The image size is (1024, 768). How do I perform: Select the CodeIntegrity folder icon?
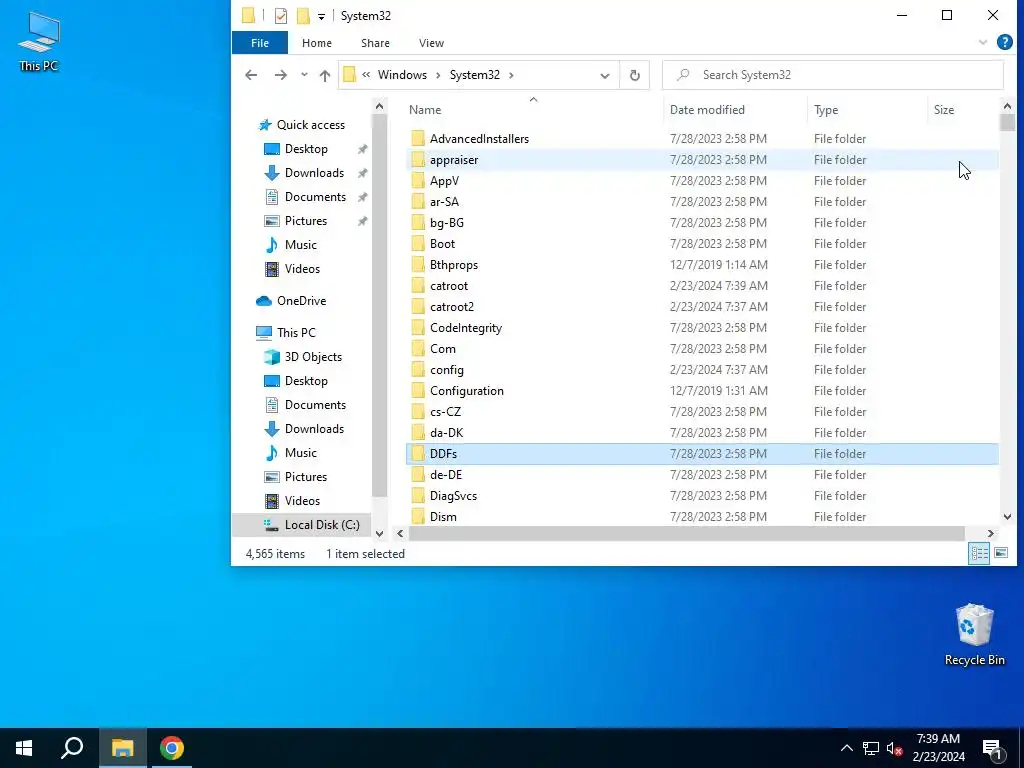[x=418, y=328]
